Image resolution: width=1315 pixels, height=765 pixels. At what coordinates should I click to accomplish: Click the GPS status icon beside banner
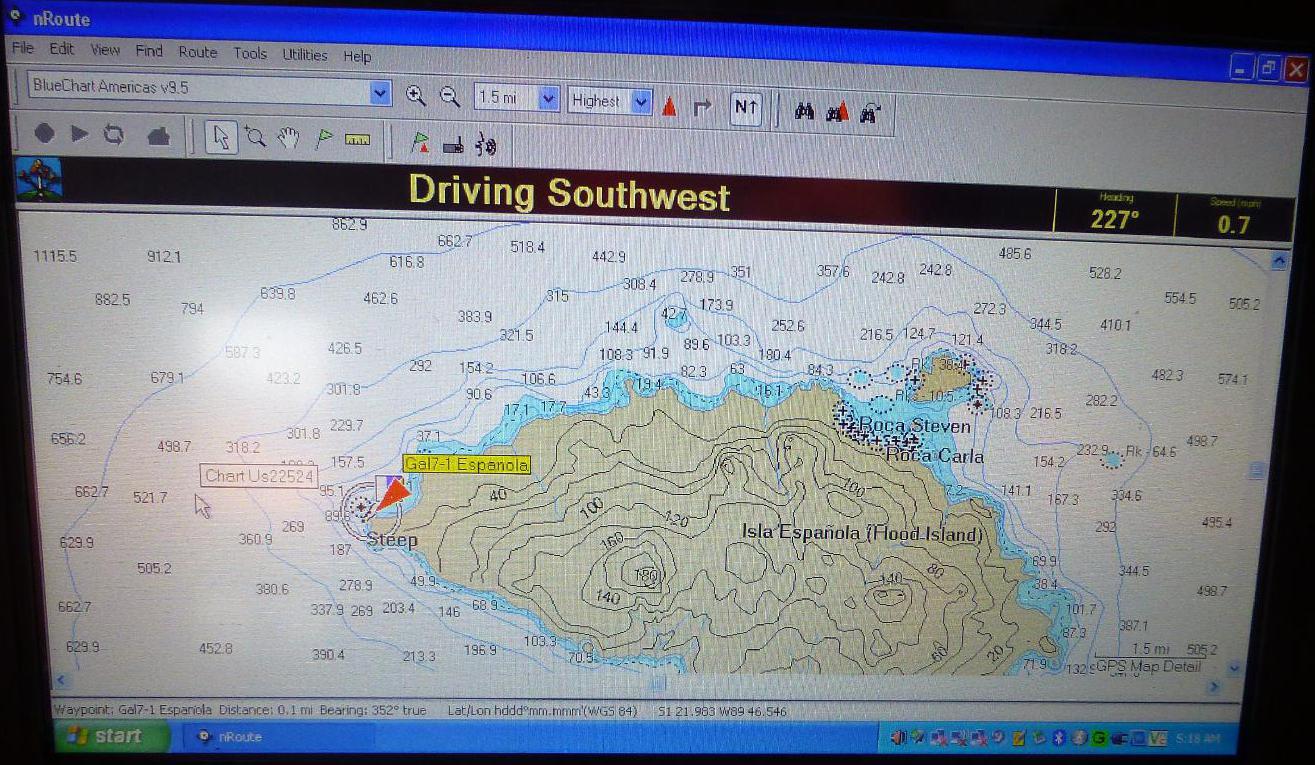(x=40, y=180)
